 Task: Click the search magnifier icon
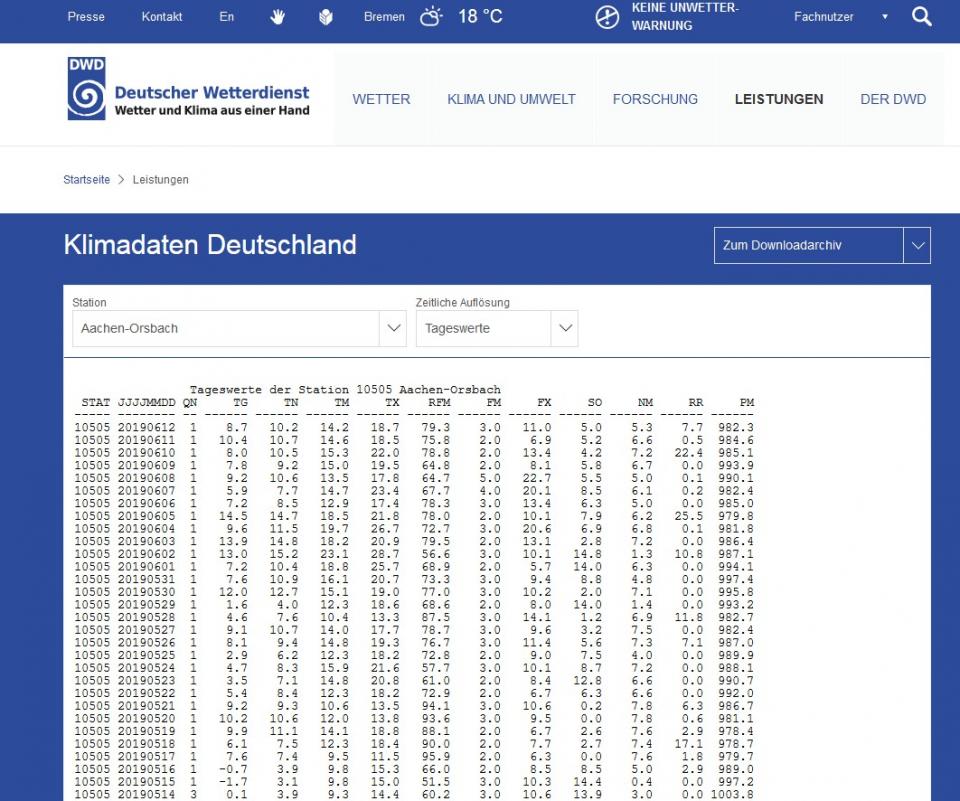coord(921,17)
